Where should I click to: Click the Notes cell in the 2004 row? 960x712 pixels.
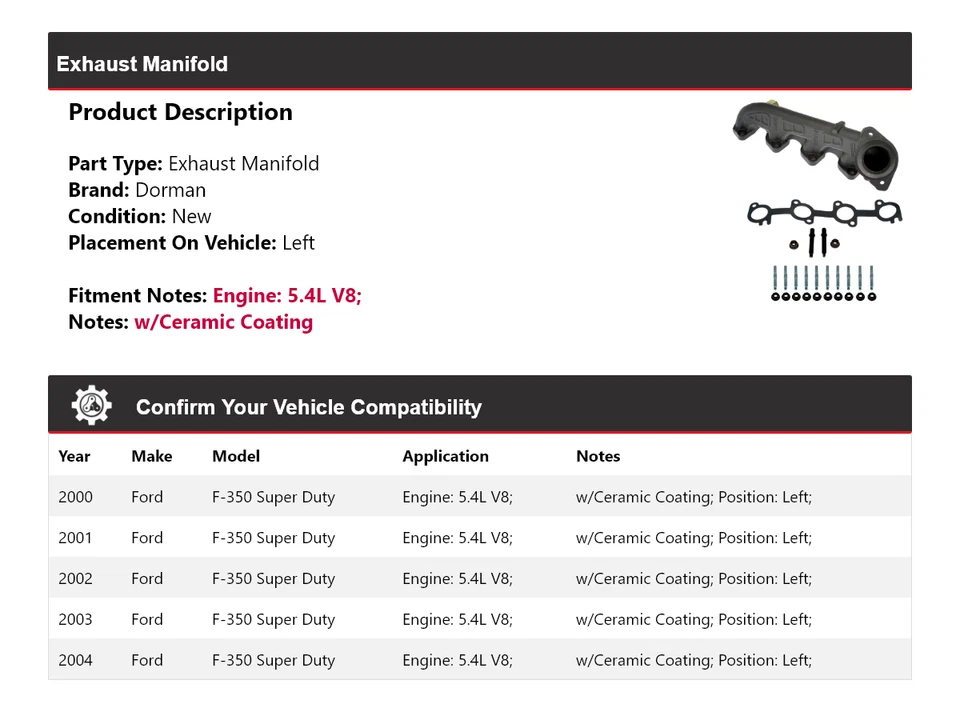(693, 661)
